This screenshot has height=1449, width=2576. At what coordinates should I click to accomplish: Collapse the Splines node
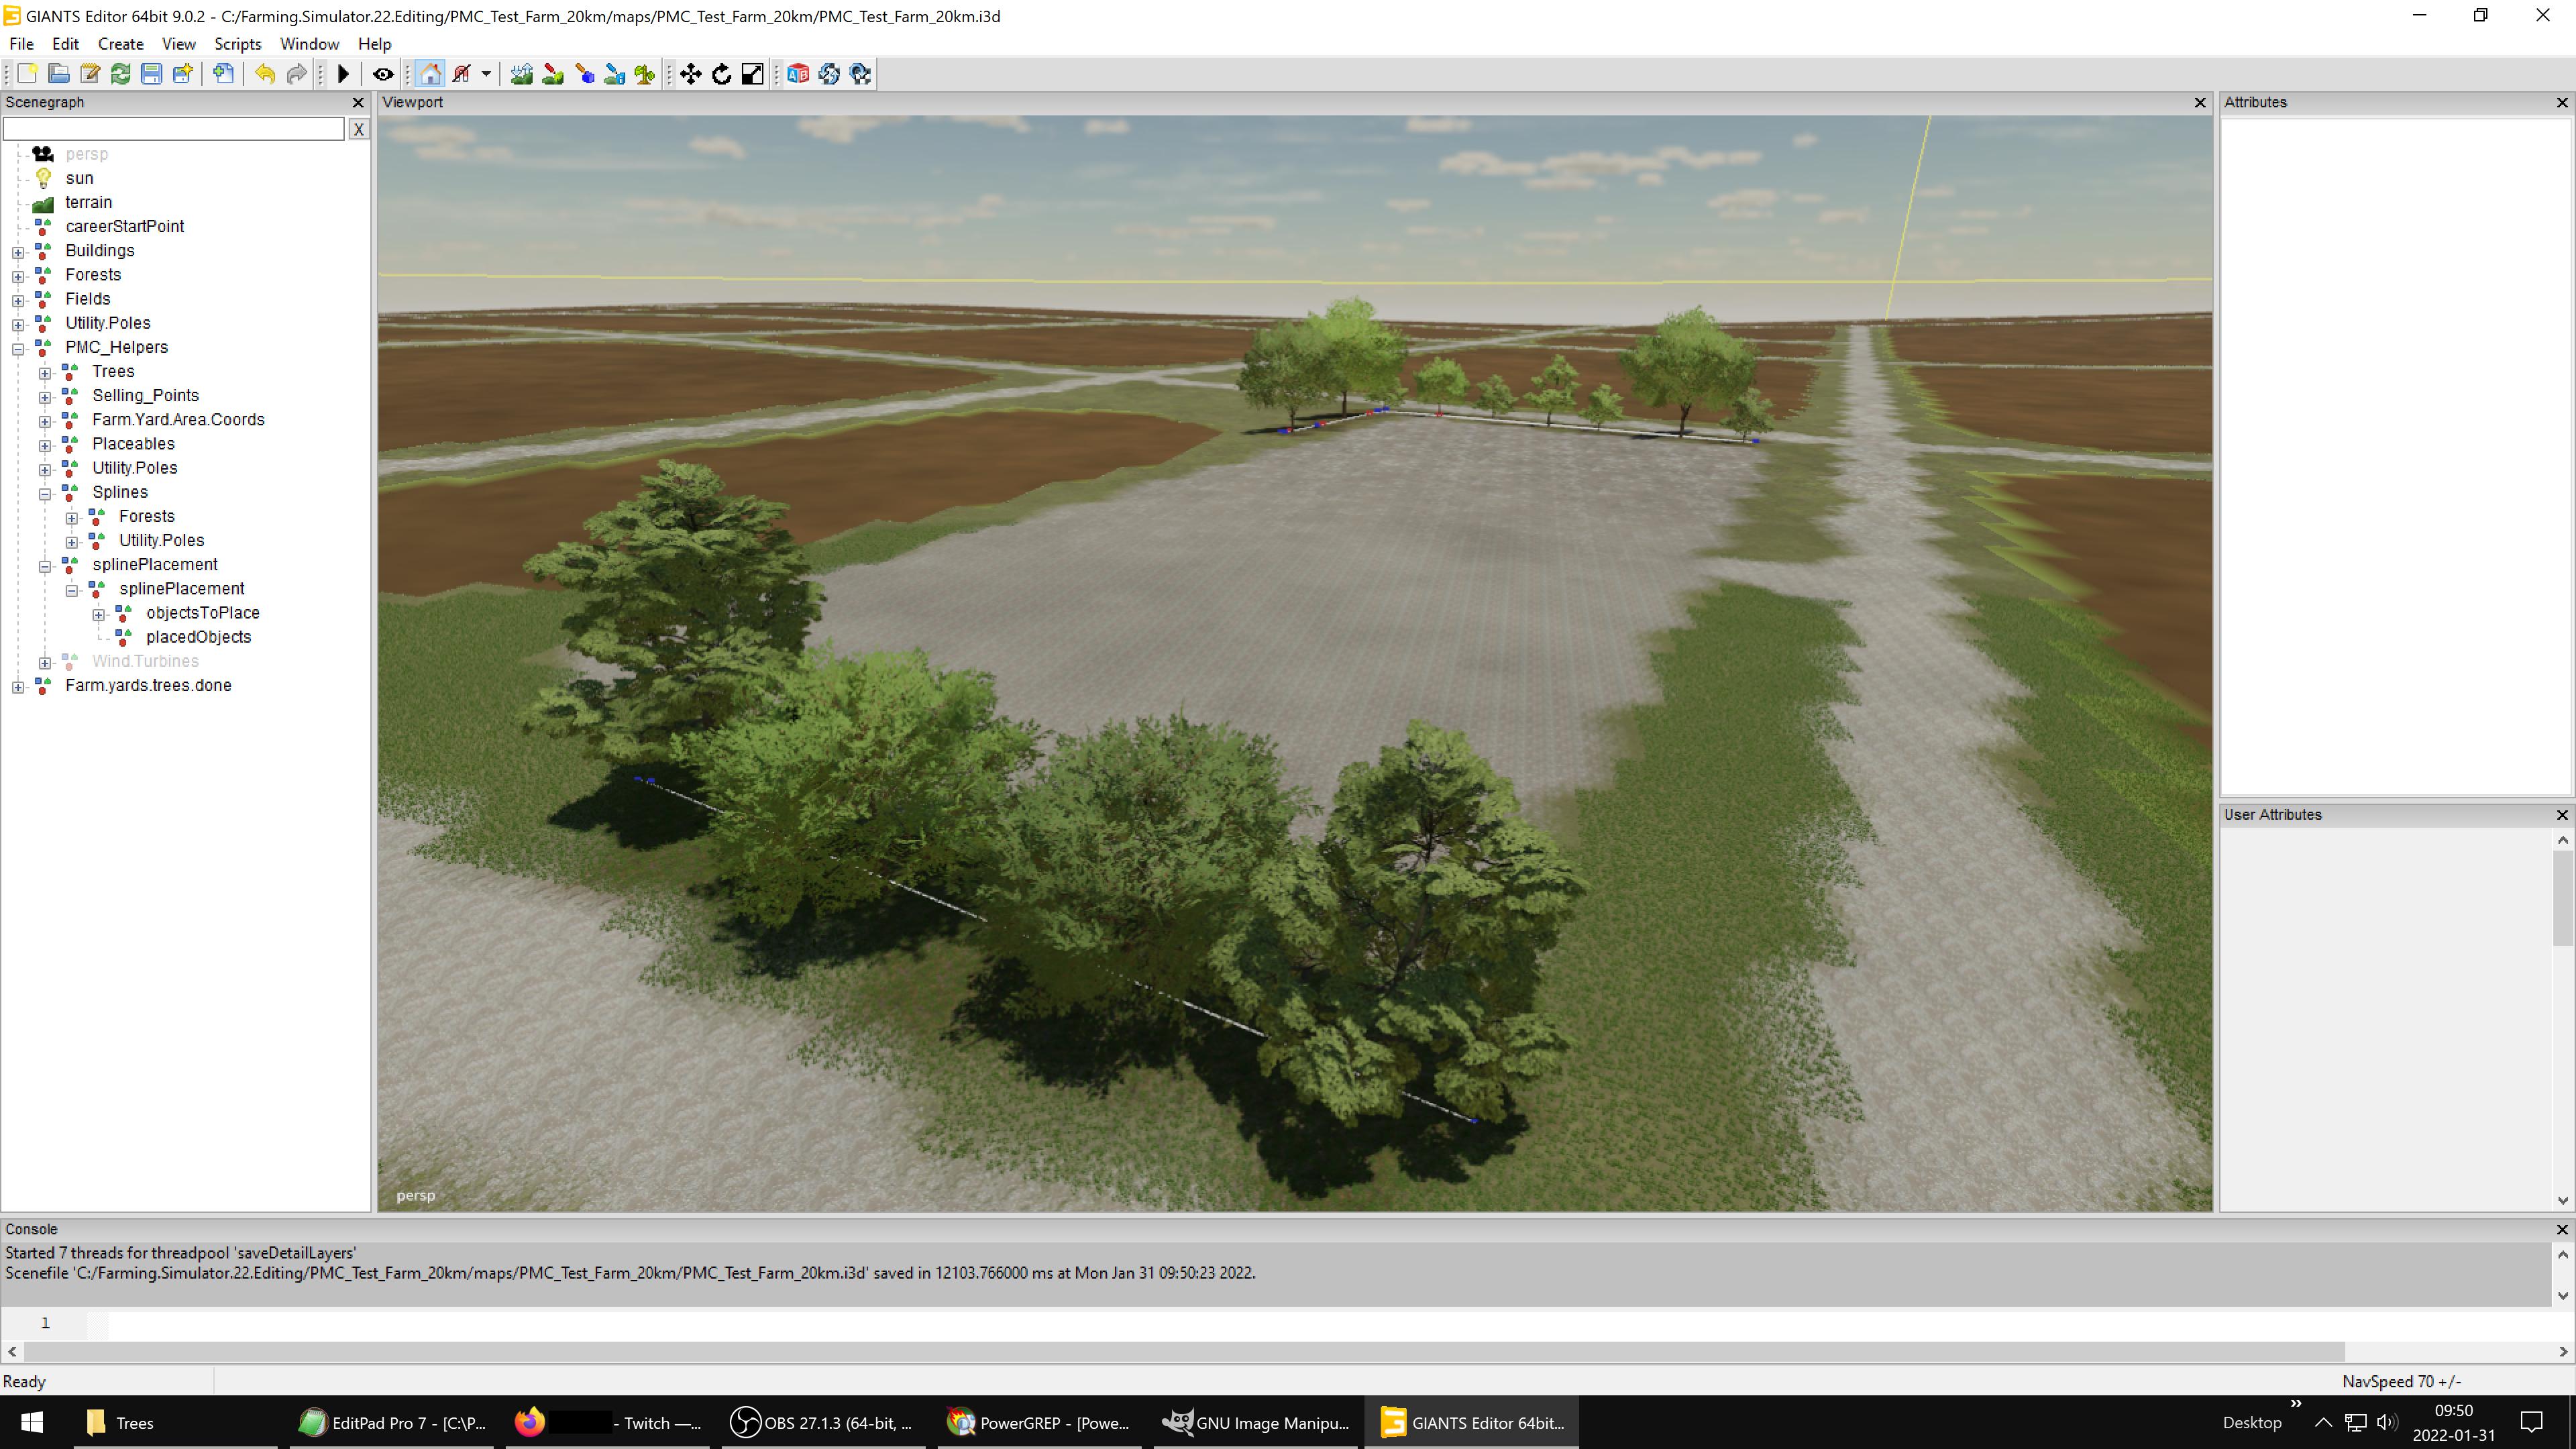pos(45,494)
